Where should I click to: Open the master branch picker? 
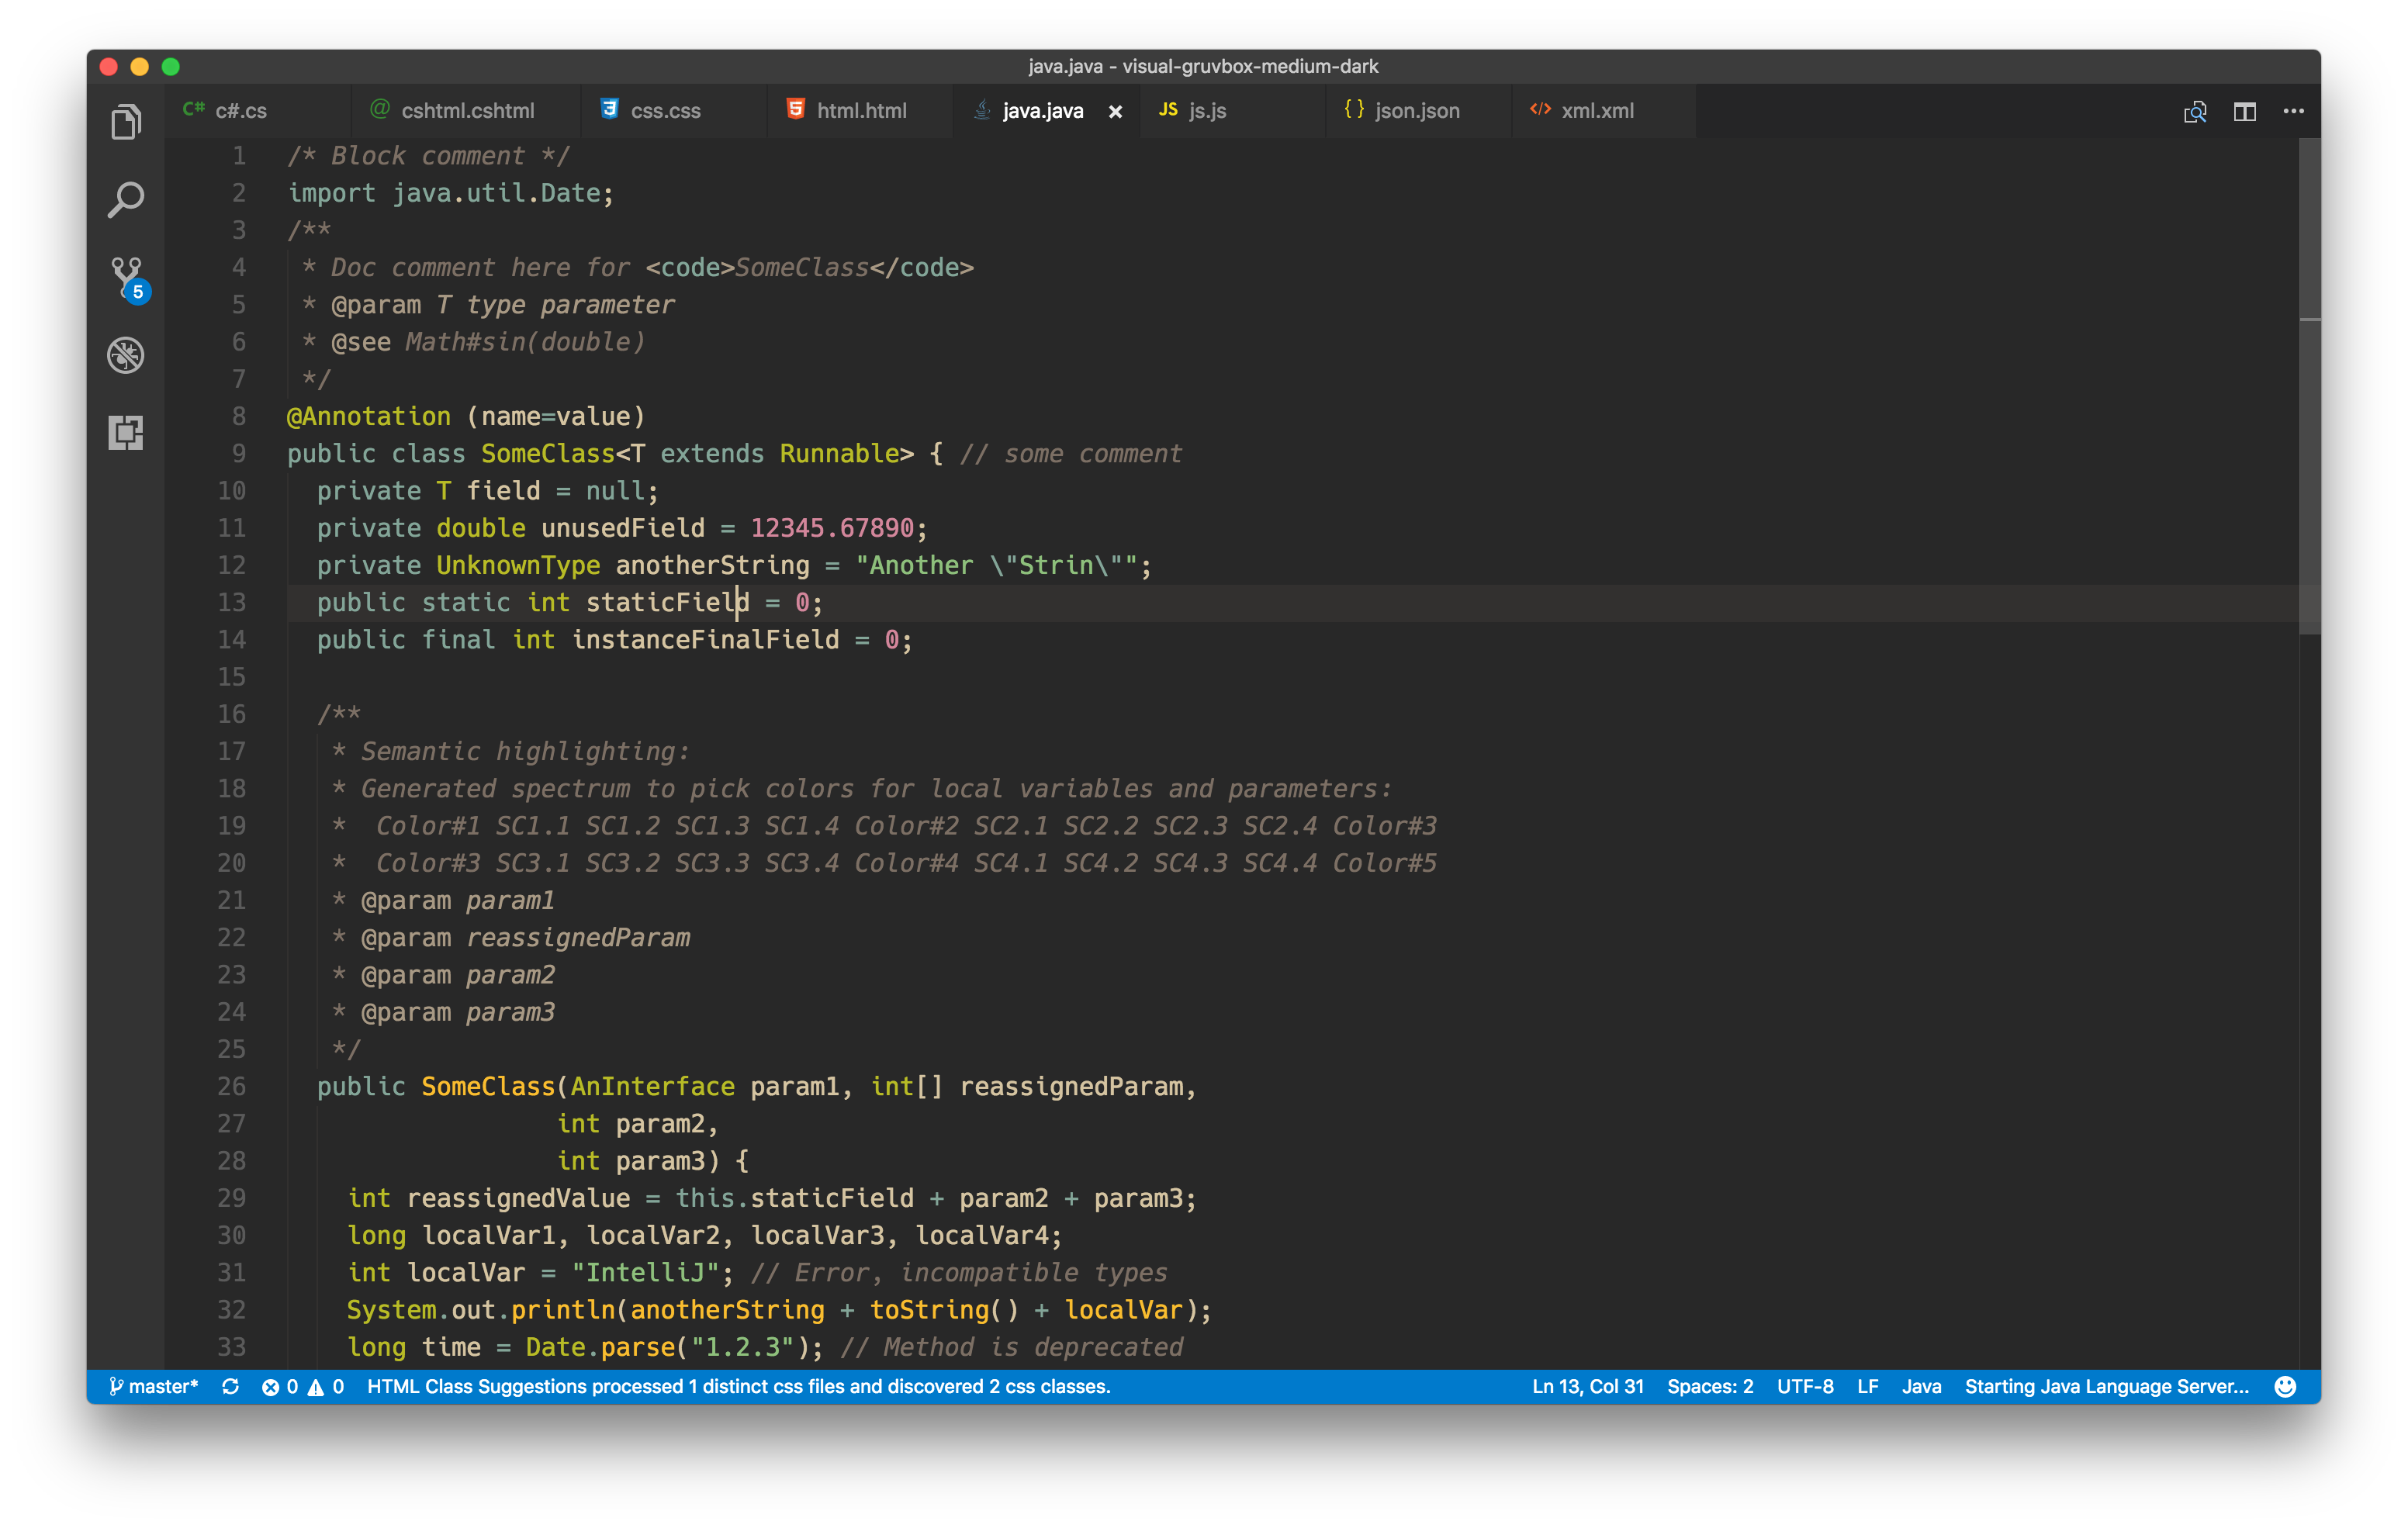[154, 1386]
